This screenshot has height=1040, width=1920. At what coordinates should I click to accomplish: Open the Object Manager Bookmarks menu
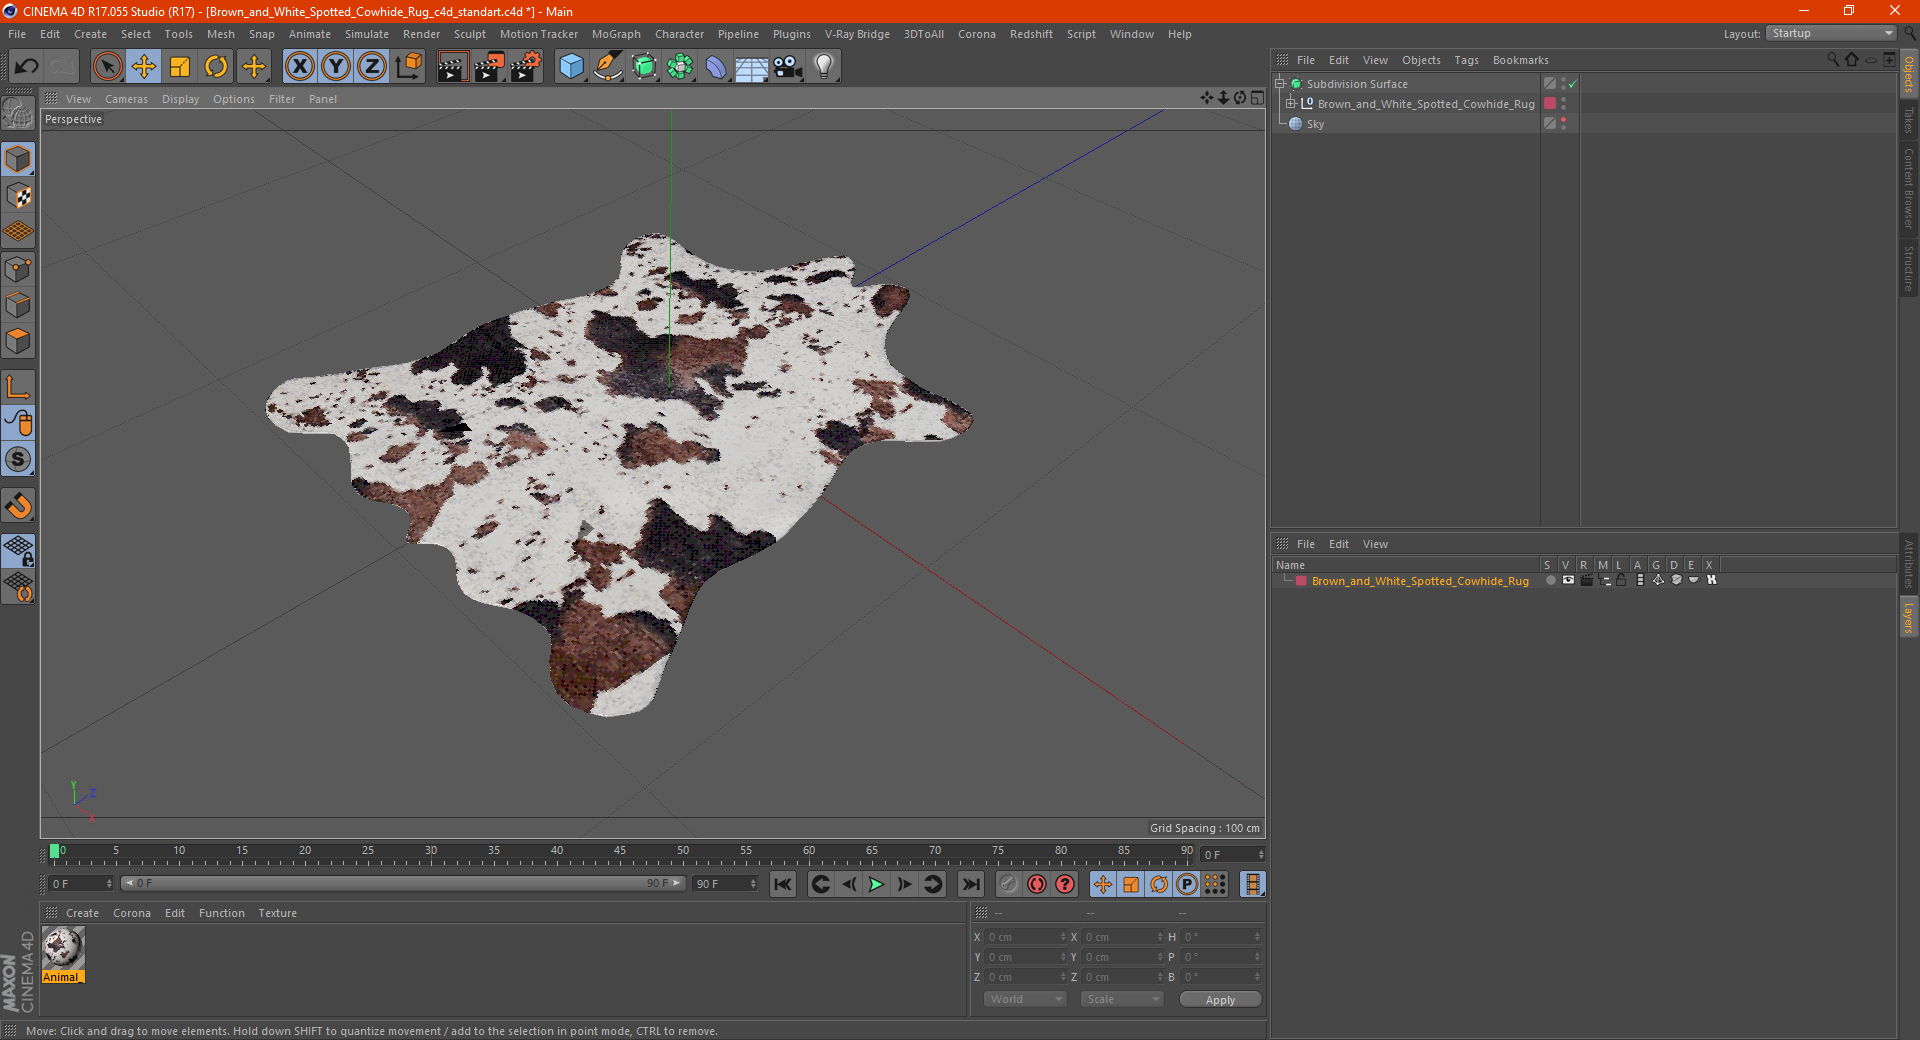pos(1520,60)
